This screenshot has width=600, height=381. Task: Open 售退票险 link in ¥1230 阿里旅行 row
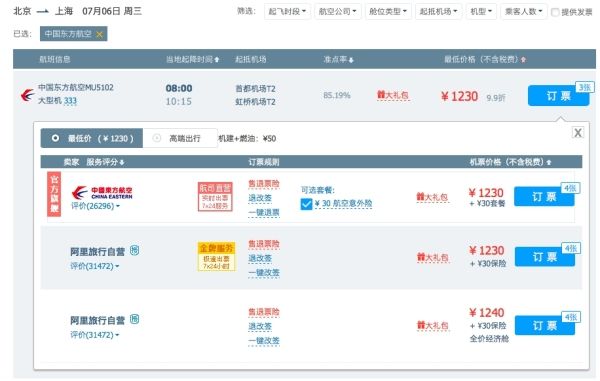[x=264, y=244]
